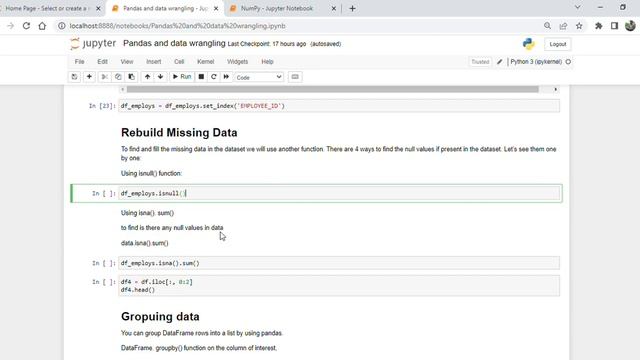
Task: Run the selected cell
Action: [182, 77]
